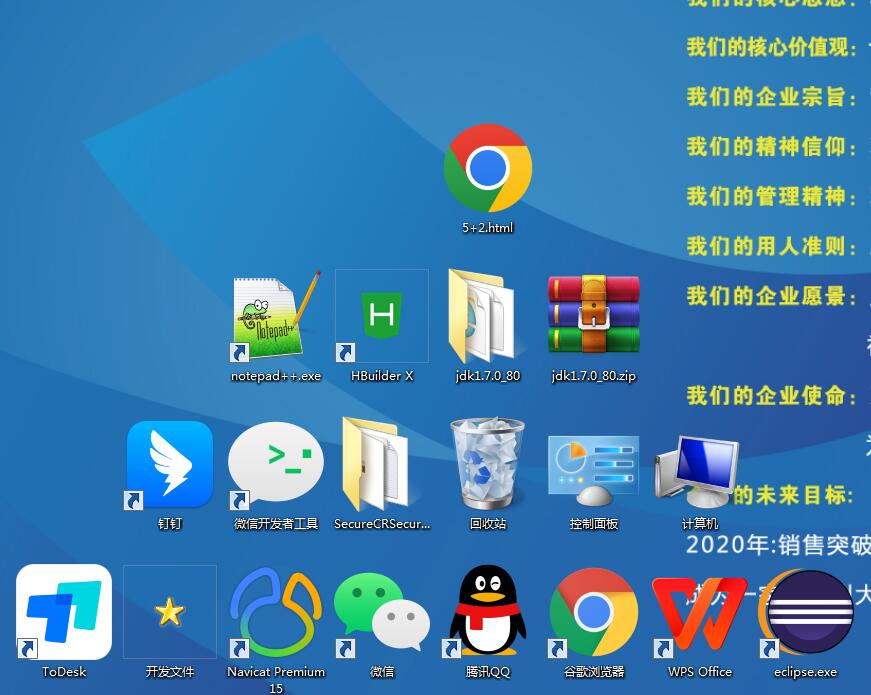The height and width of the screenshot is (695, 871).
Task: Click the 开发文件 star folder icon
Action: 170,612
